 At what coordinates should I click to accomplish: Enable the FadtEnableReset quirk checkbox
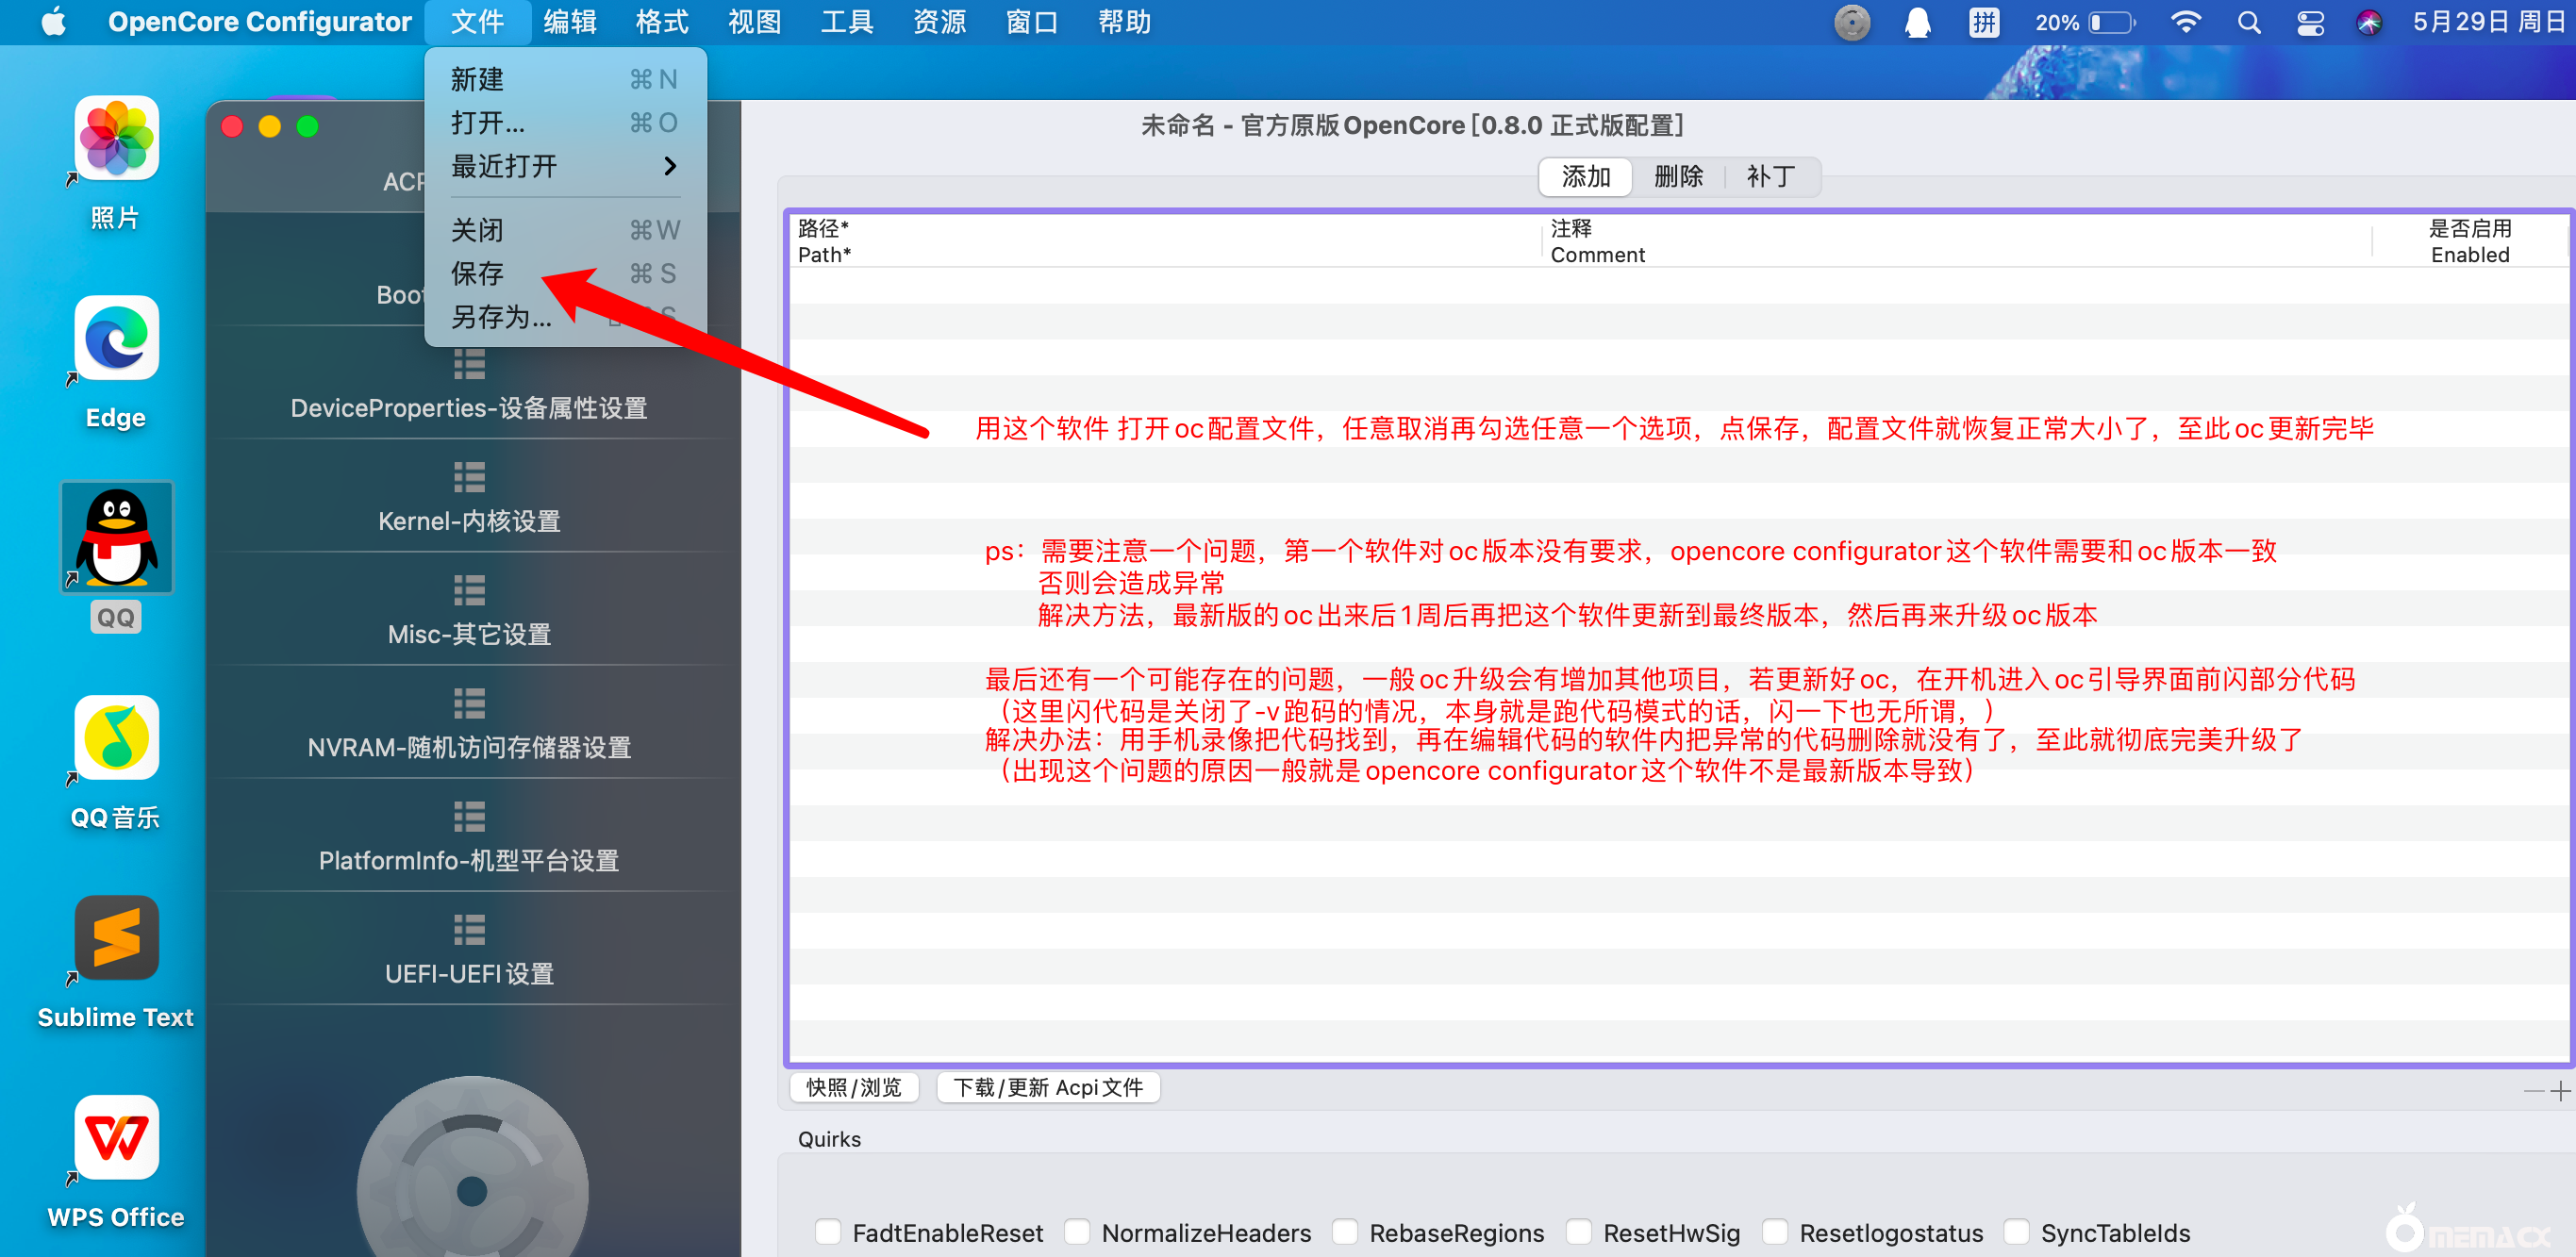[828, 1232]
